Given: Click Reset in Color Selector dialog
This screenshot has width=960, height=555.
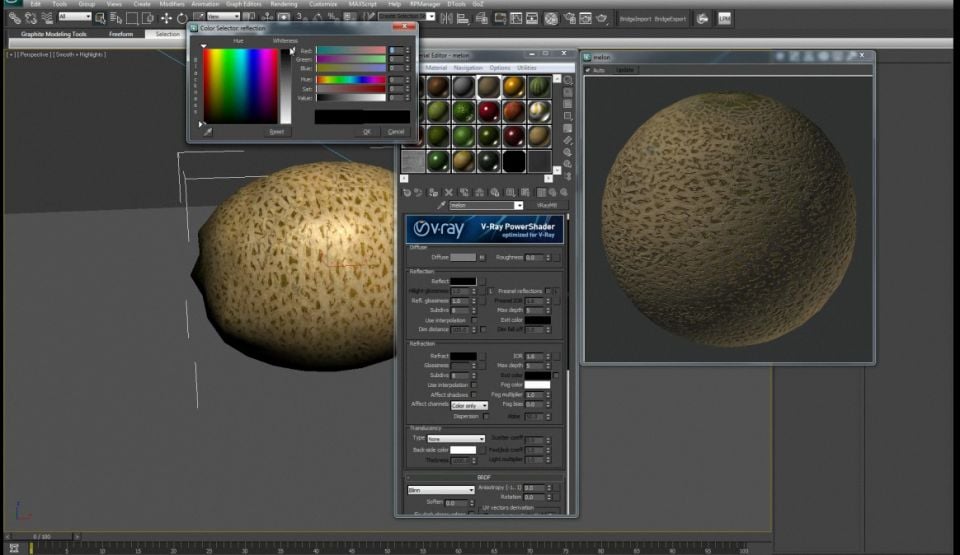Looking at the screenshot, I should pyautogui.click(x=277, y=132).
